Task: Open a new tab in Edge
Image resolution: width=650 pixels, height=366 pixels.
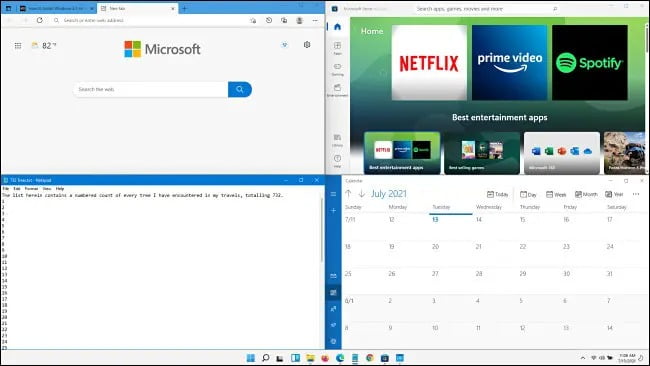Action: (184, 8)
